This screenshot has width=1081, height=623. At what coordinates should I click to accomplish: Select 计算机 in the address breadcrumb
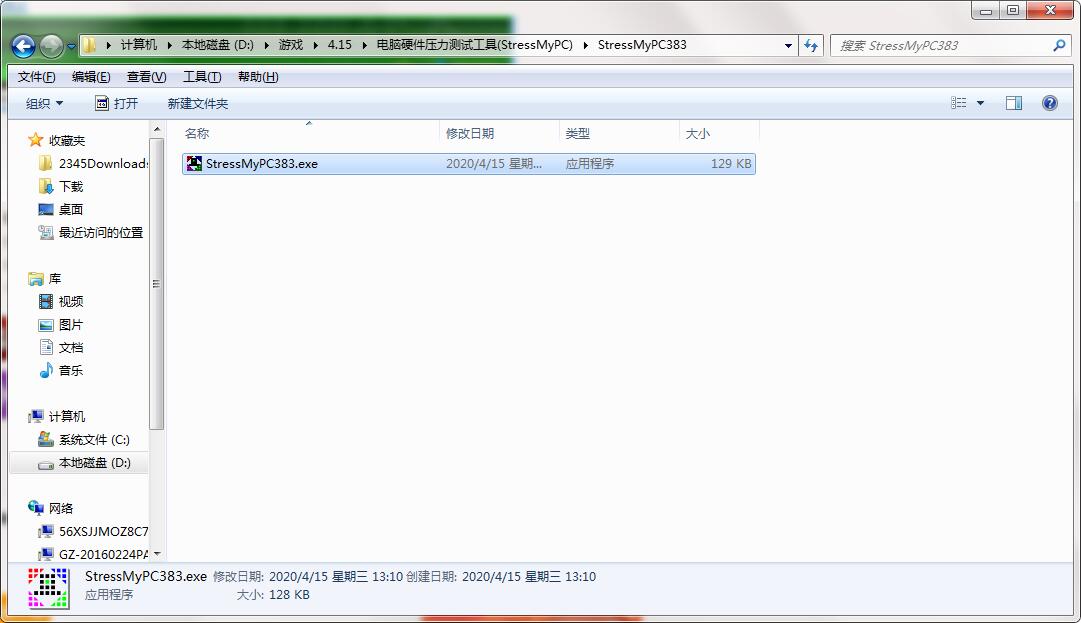[139, 45]
